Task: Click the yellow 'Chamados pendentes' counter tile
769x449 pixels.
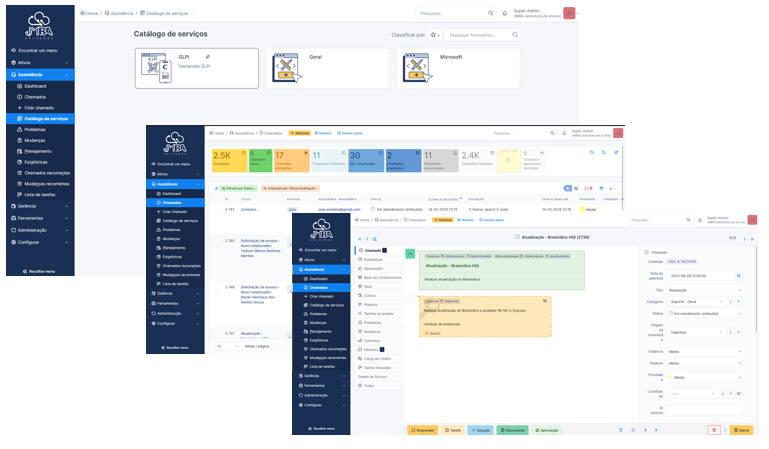Action: point(290,160)
